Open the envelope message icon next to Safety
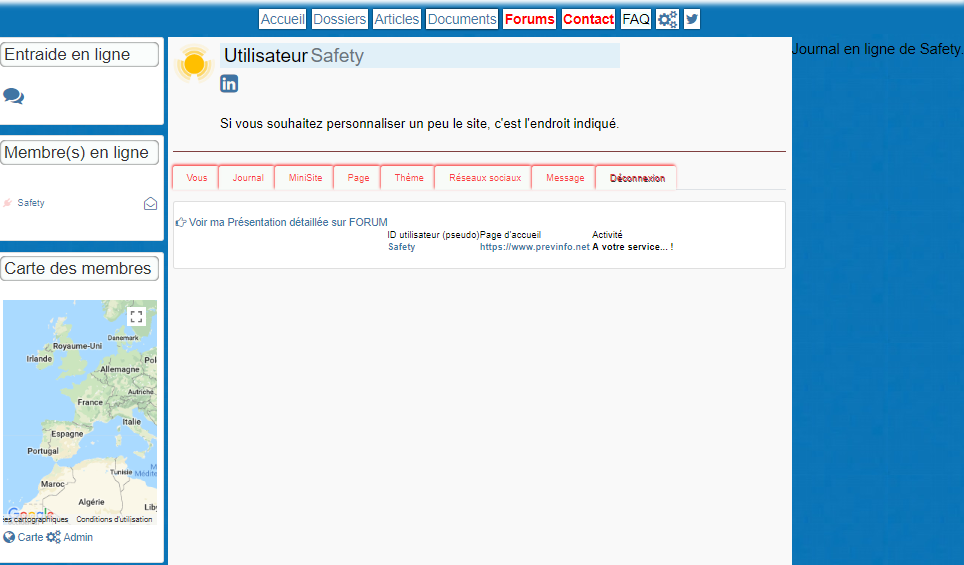Viewport: 964px width, 565px height. coord(150,203)
